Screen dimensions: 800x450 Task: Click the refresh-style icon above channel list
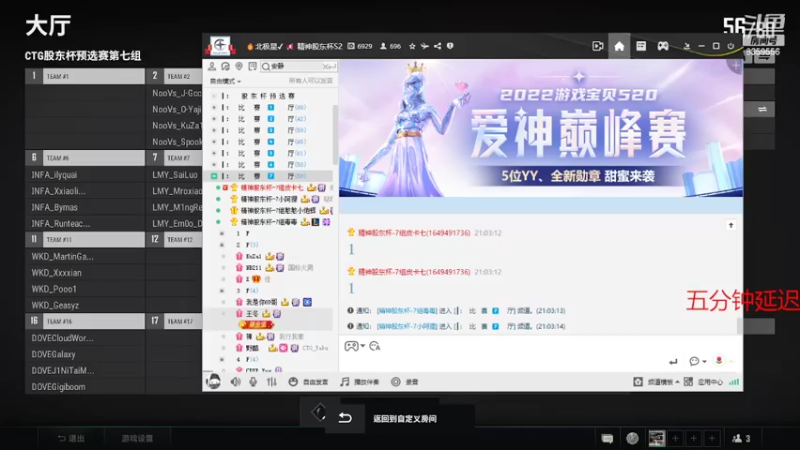226,66
